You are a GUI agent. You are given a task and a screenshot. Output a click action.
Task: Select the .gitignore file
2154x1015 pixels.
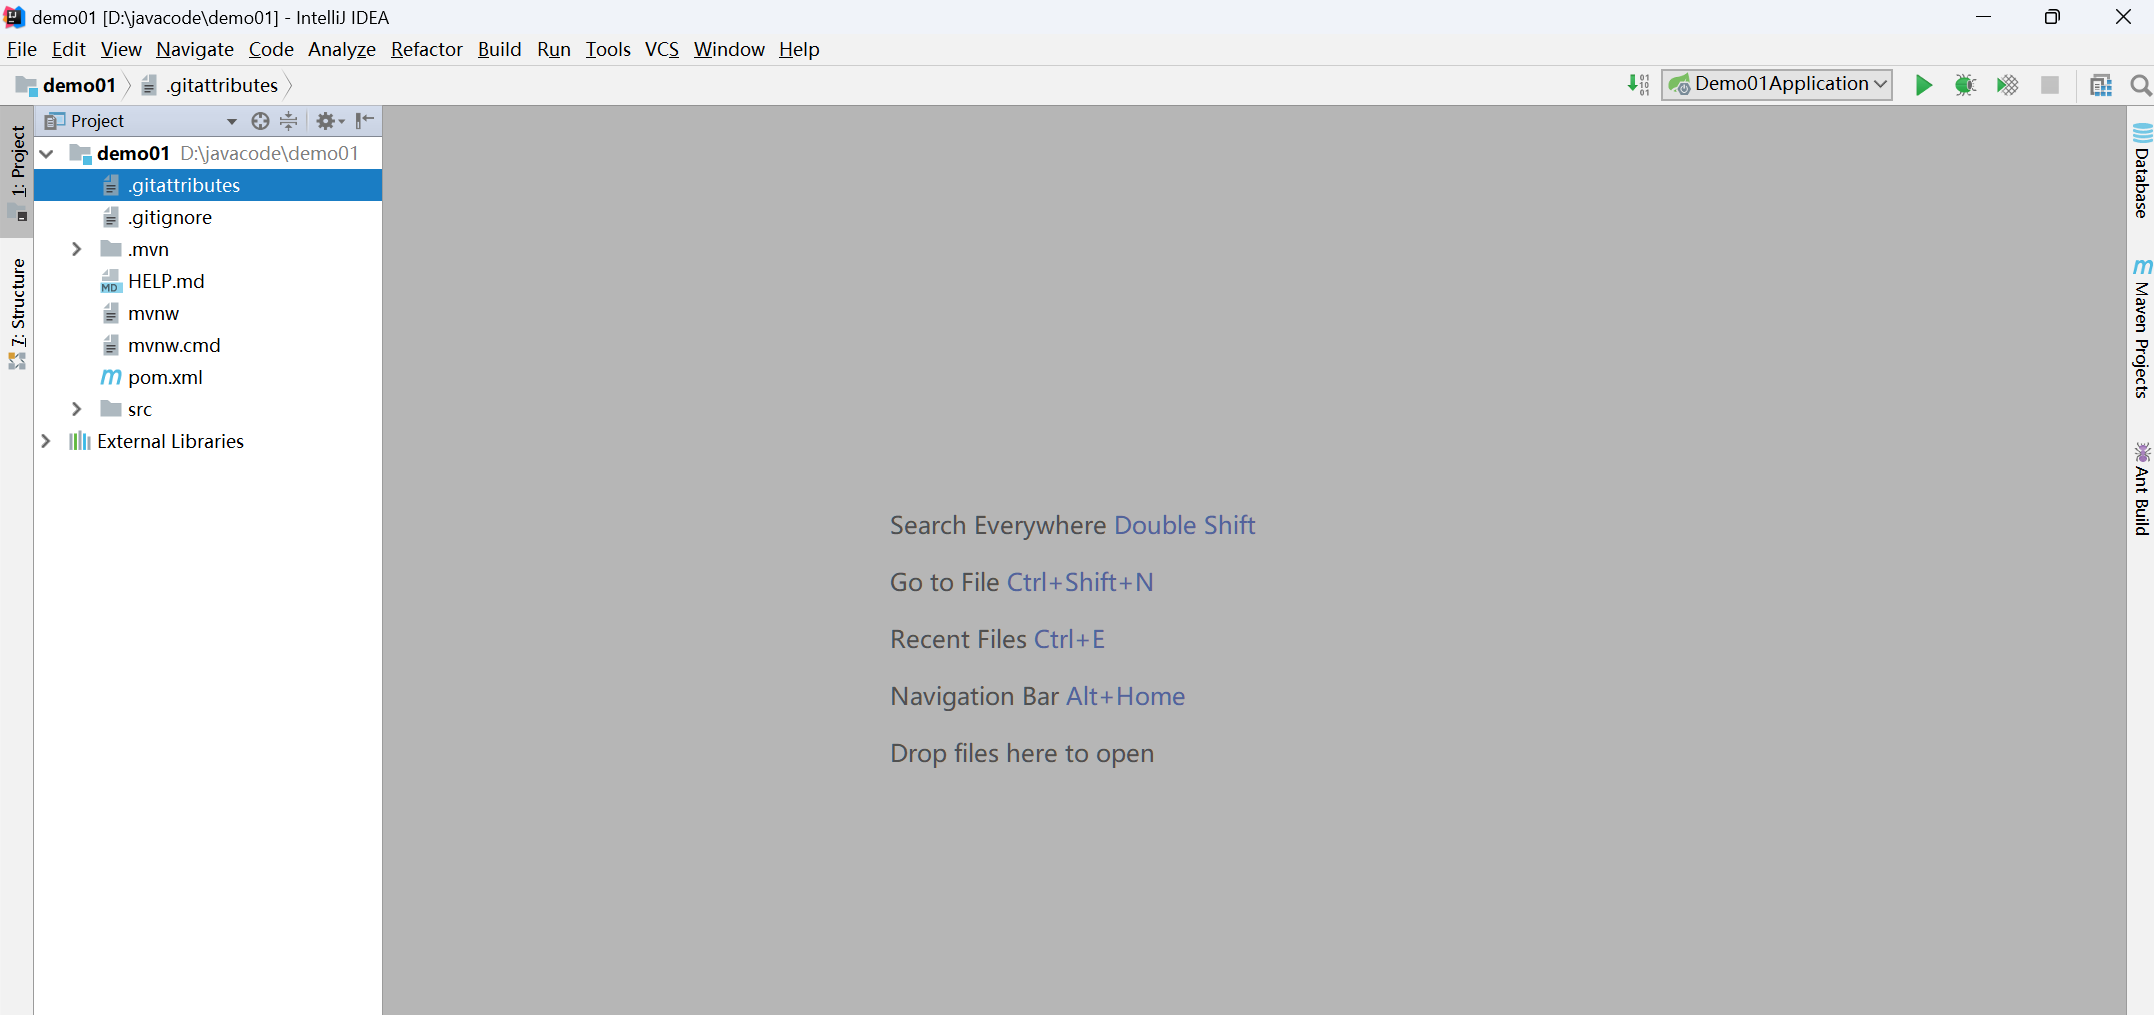(208, 217)
